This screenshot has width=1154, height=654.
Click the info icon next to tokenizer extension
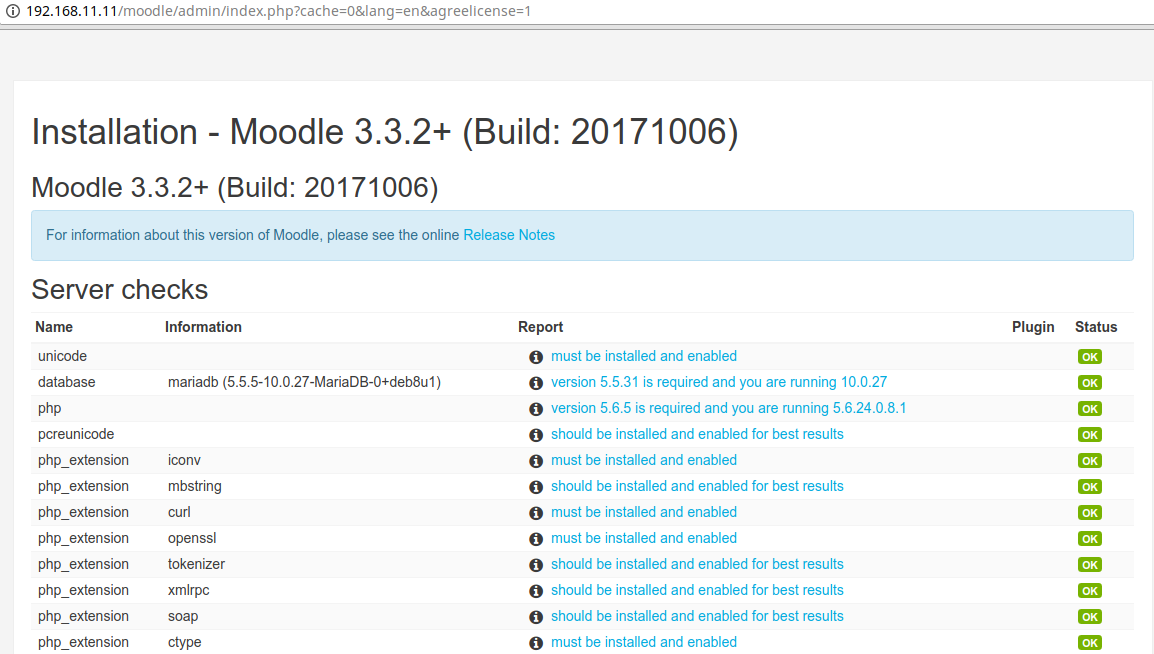click(536, 564)
